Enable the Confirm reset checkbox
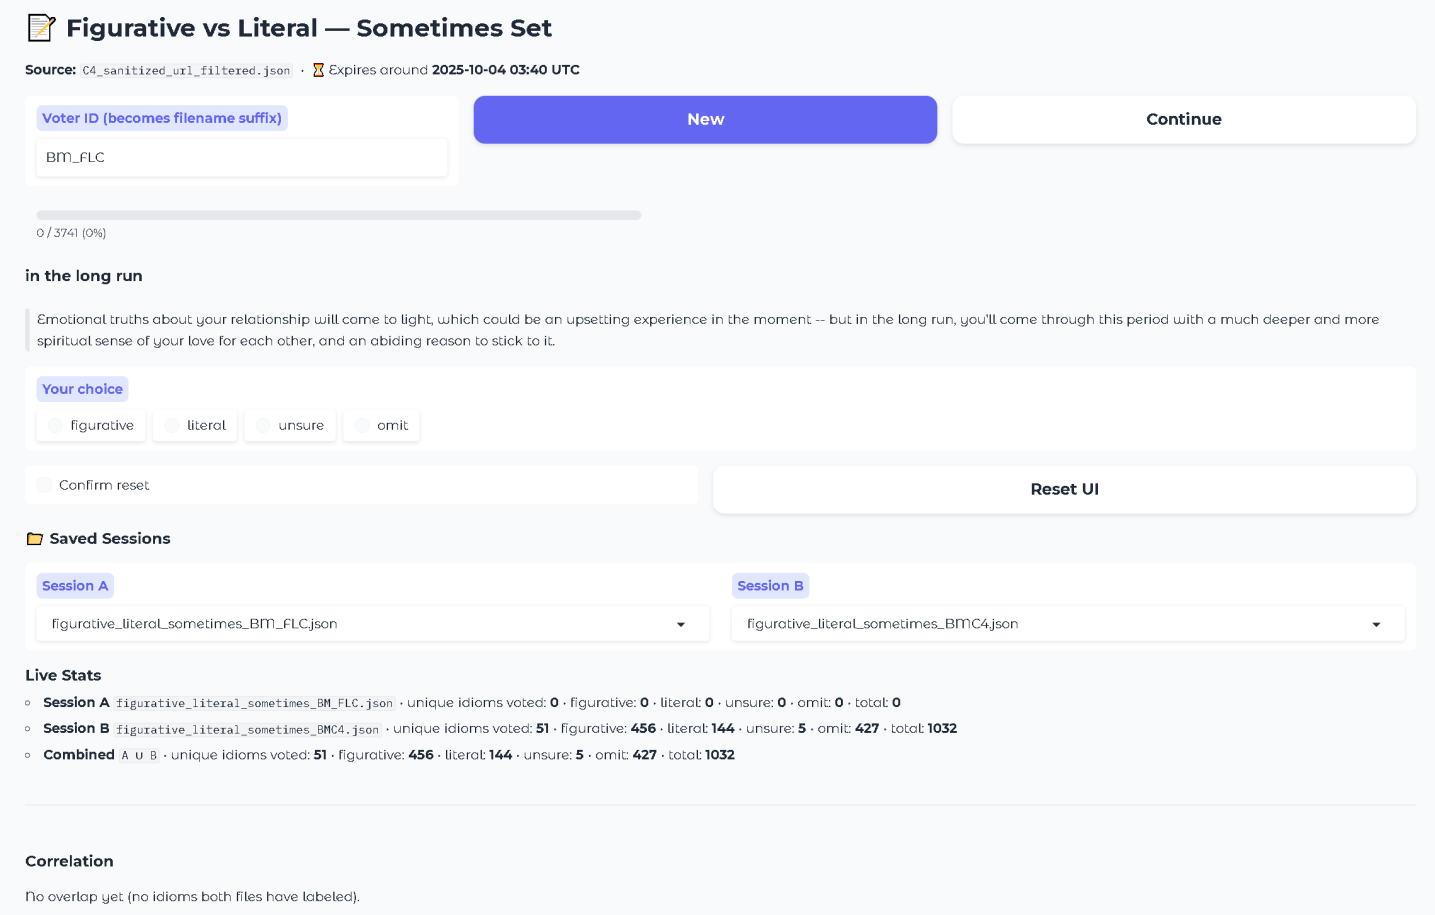Image resolution: width=1435 pixels, height=915 pixels. point(44,485)
